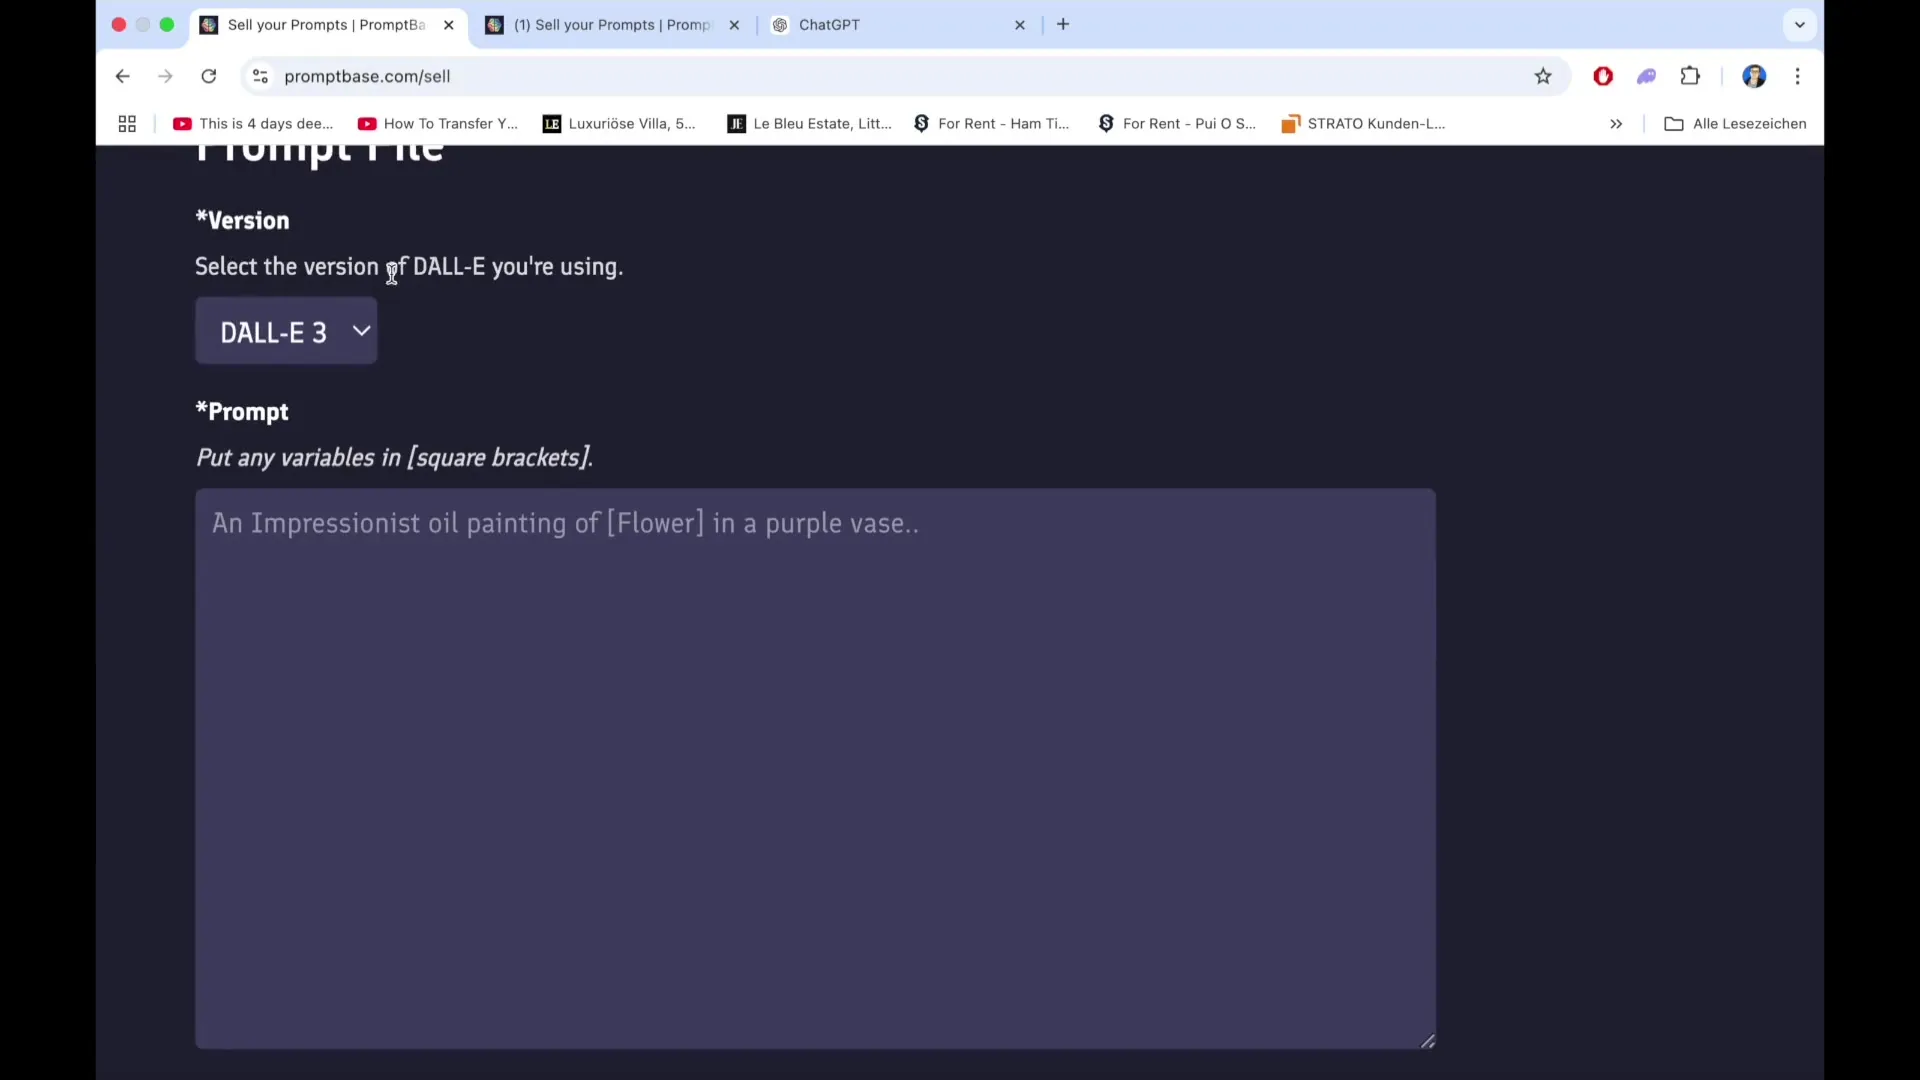1920x1080 pixels.
Task: Open the Extensions puzzle icon
Action: pyautogui.click(x=1690, y=76)
